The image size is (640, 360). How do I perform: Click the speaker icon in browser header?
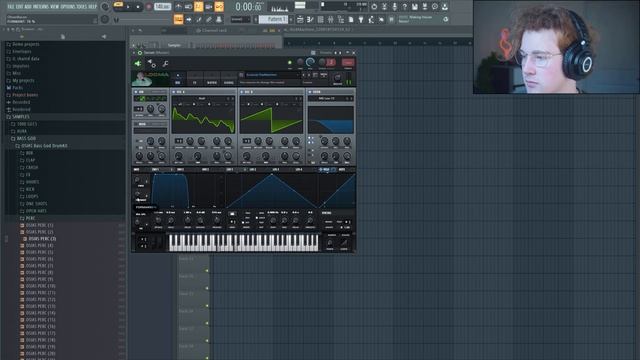pyautogui.click(x=104, y=37)
